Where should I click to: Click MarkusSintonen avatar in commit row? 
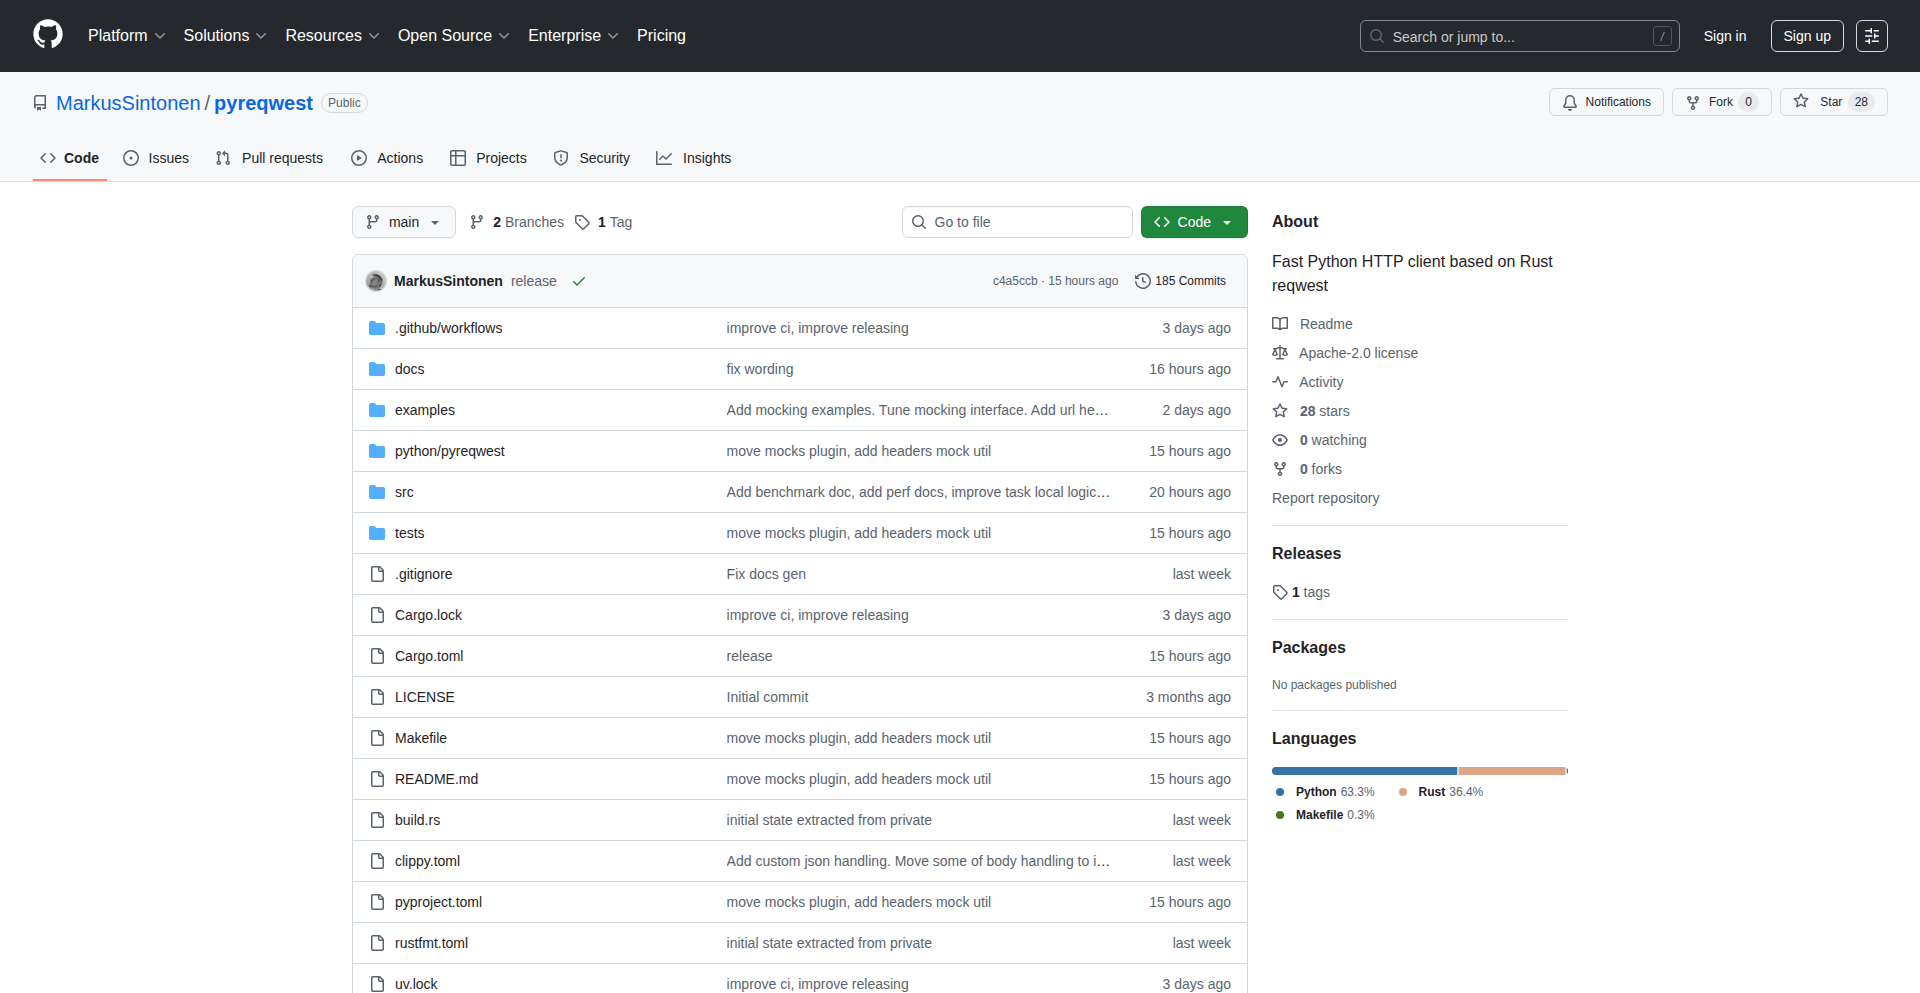pos(376,281)
